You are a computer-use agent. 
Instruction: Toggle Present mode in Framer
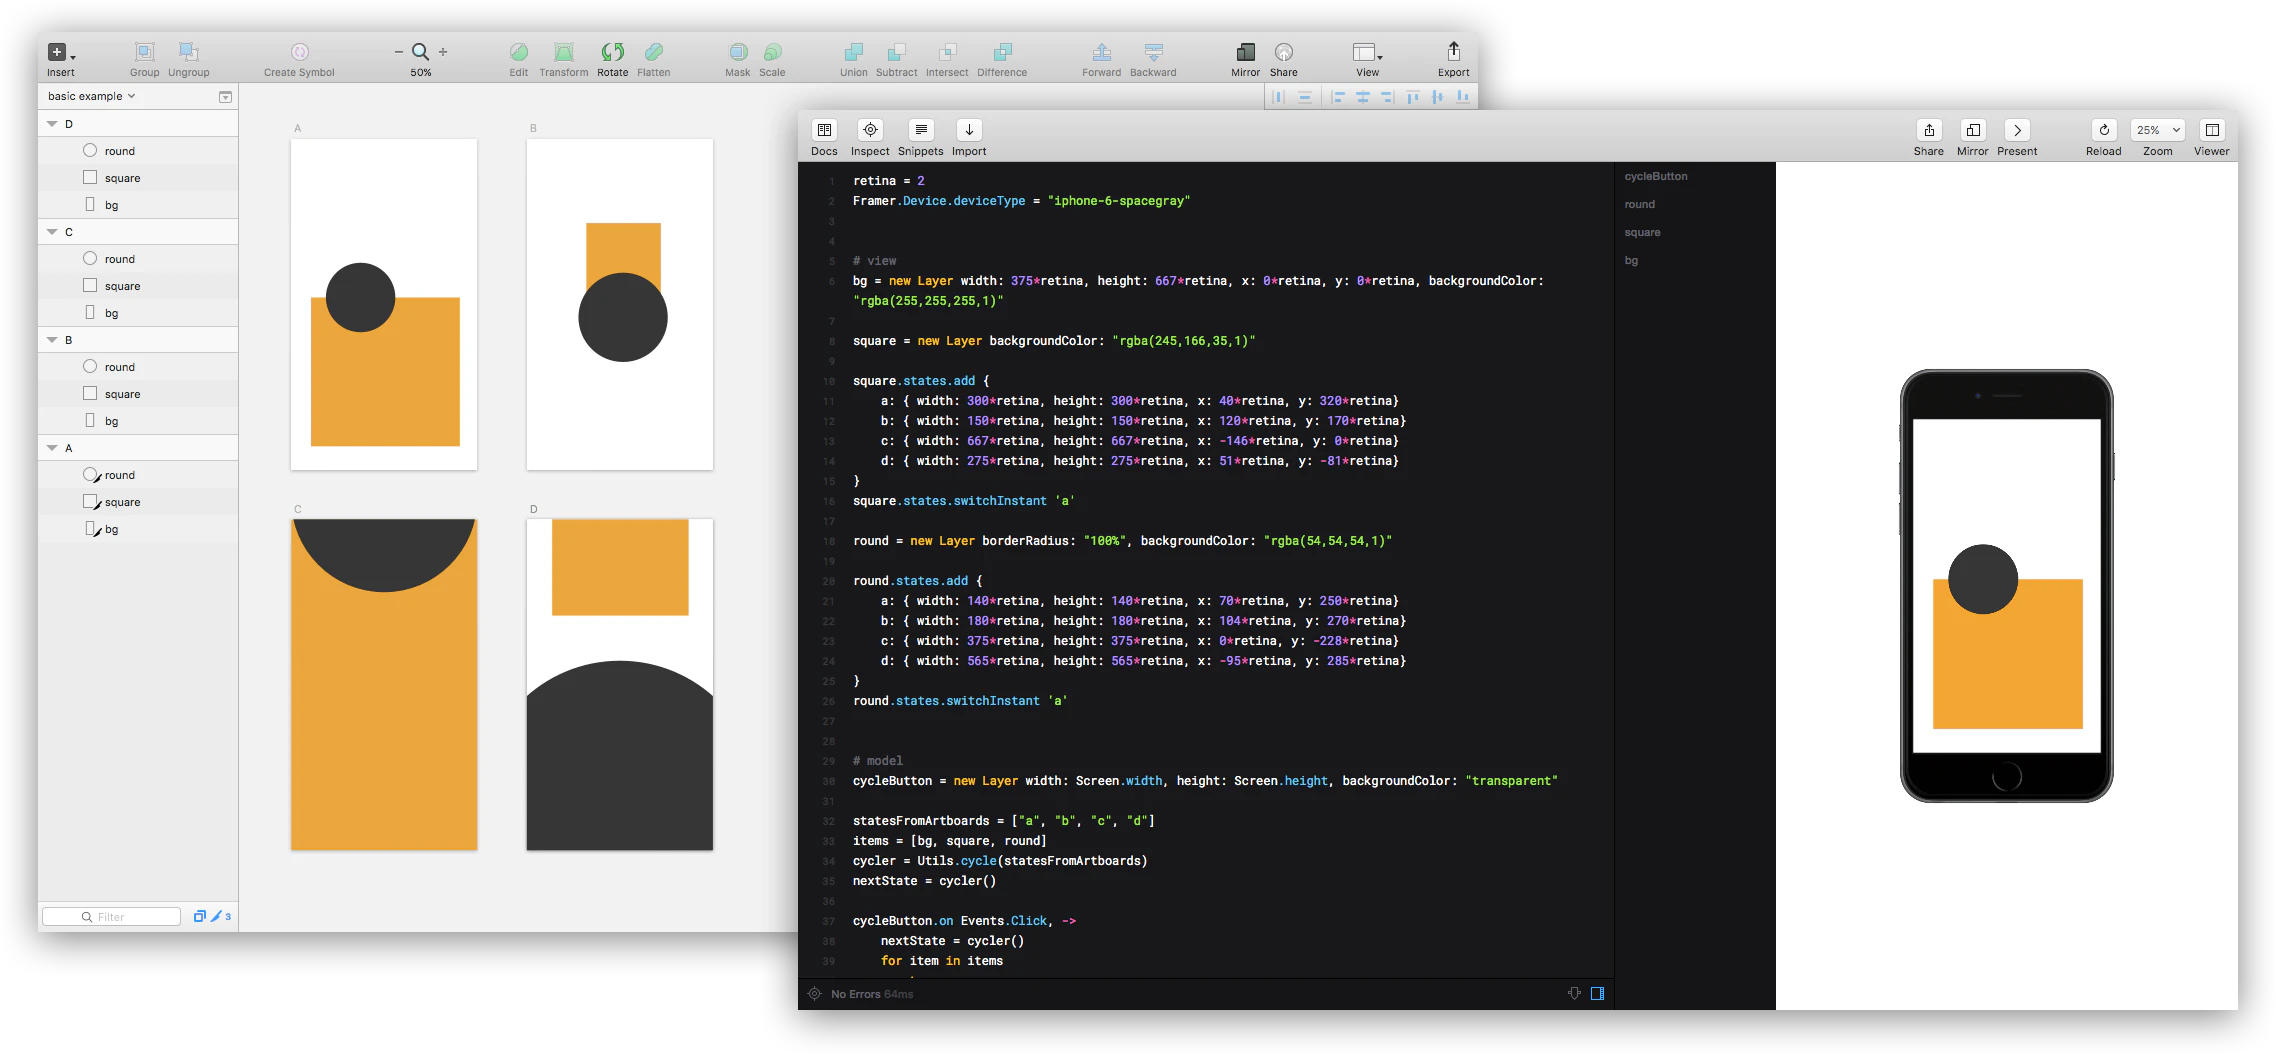[2017, 131]
